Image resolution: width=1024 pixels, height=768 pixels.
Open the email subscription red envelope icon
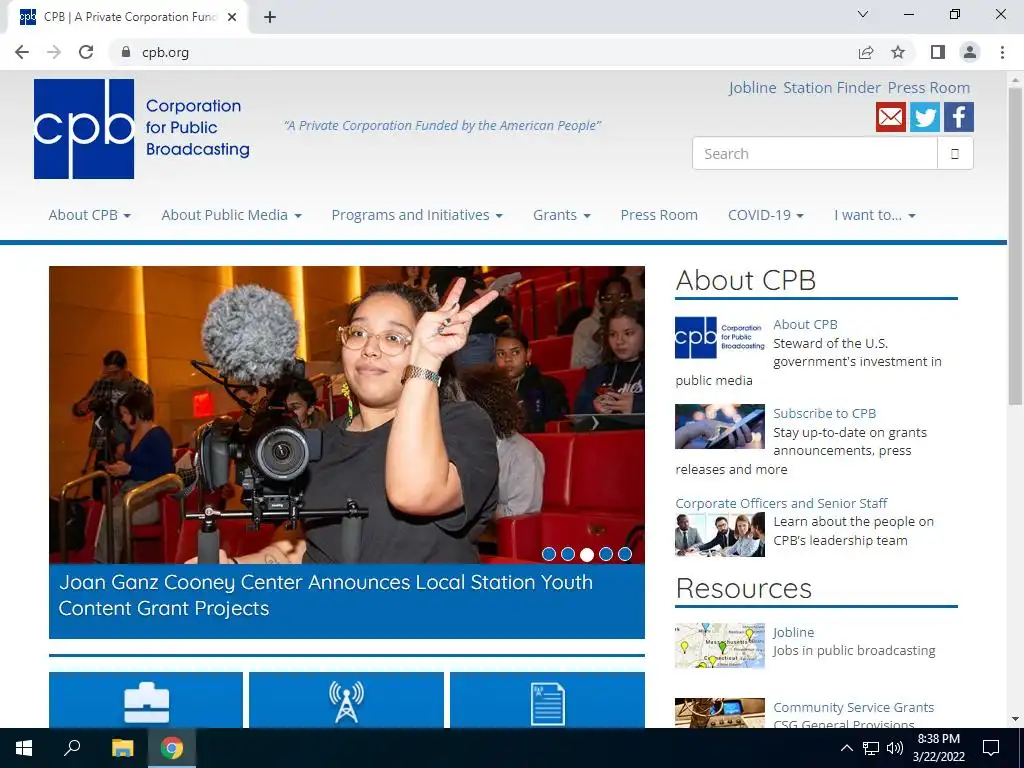click(x=891, y=117)
